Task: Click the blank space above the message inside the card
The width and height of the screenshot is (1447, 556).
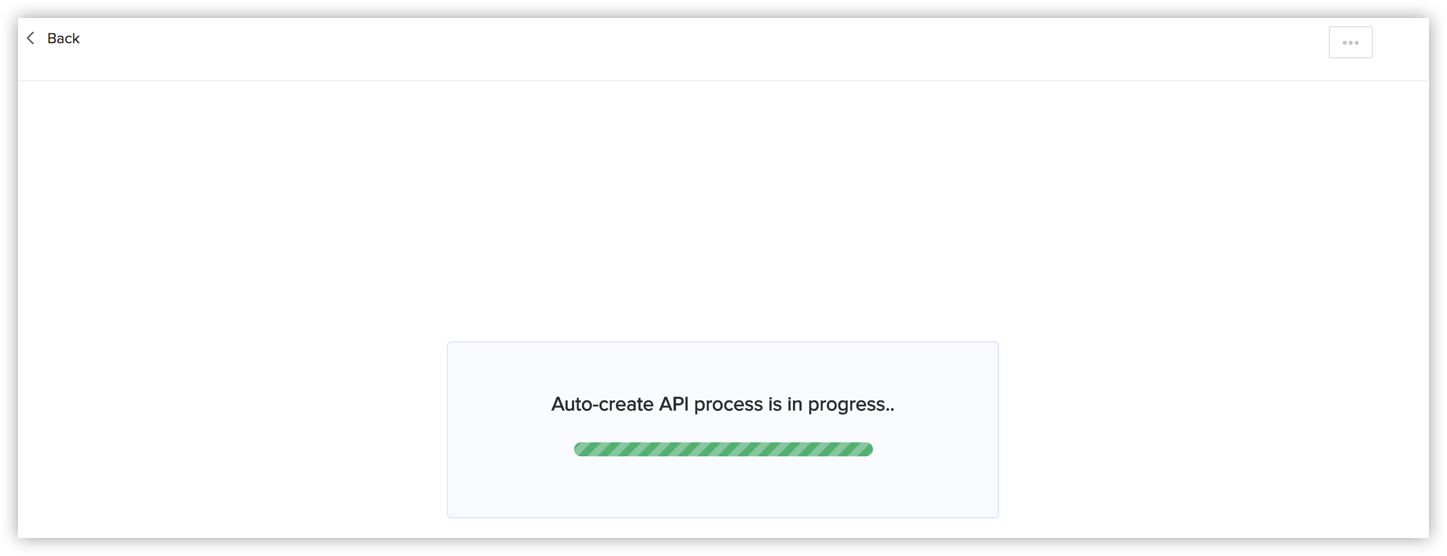Action: coord(723,365)
